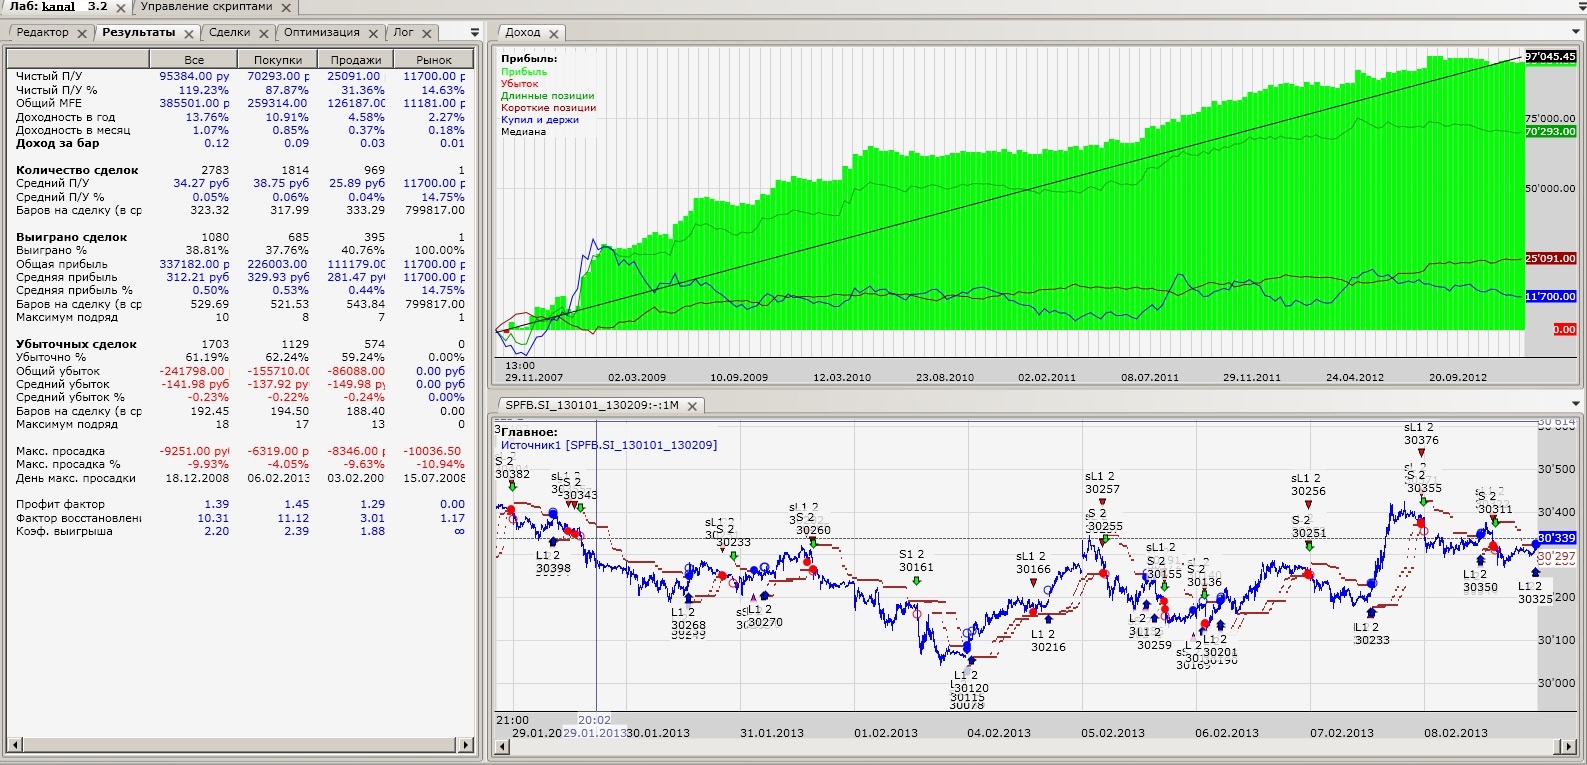
Task: Close the Редактор tab
Action: (x=82, y=33)
